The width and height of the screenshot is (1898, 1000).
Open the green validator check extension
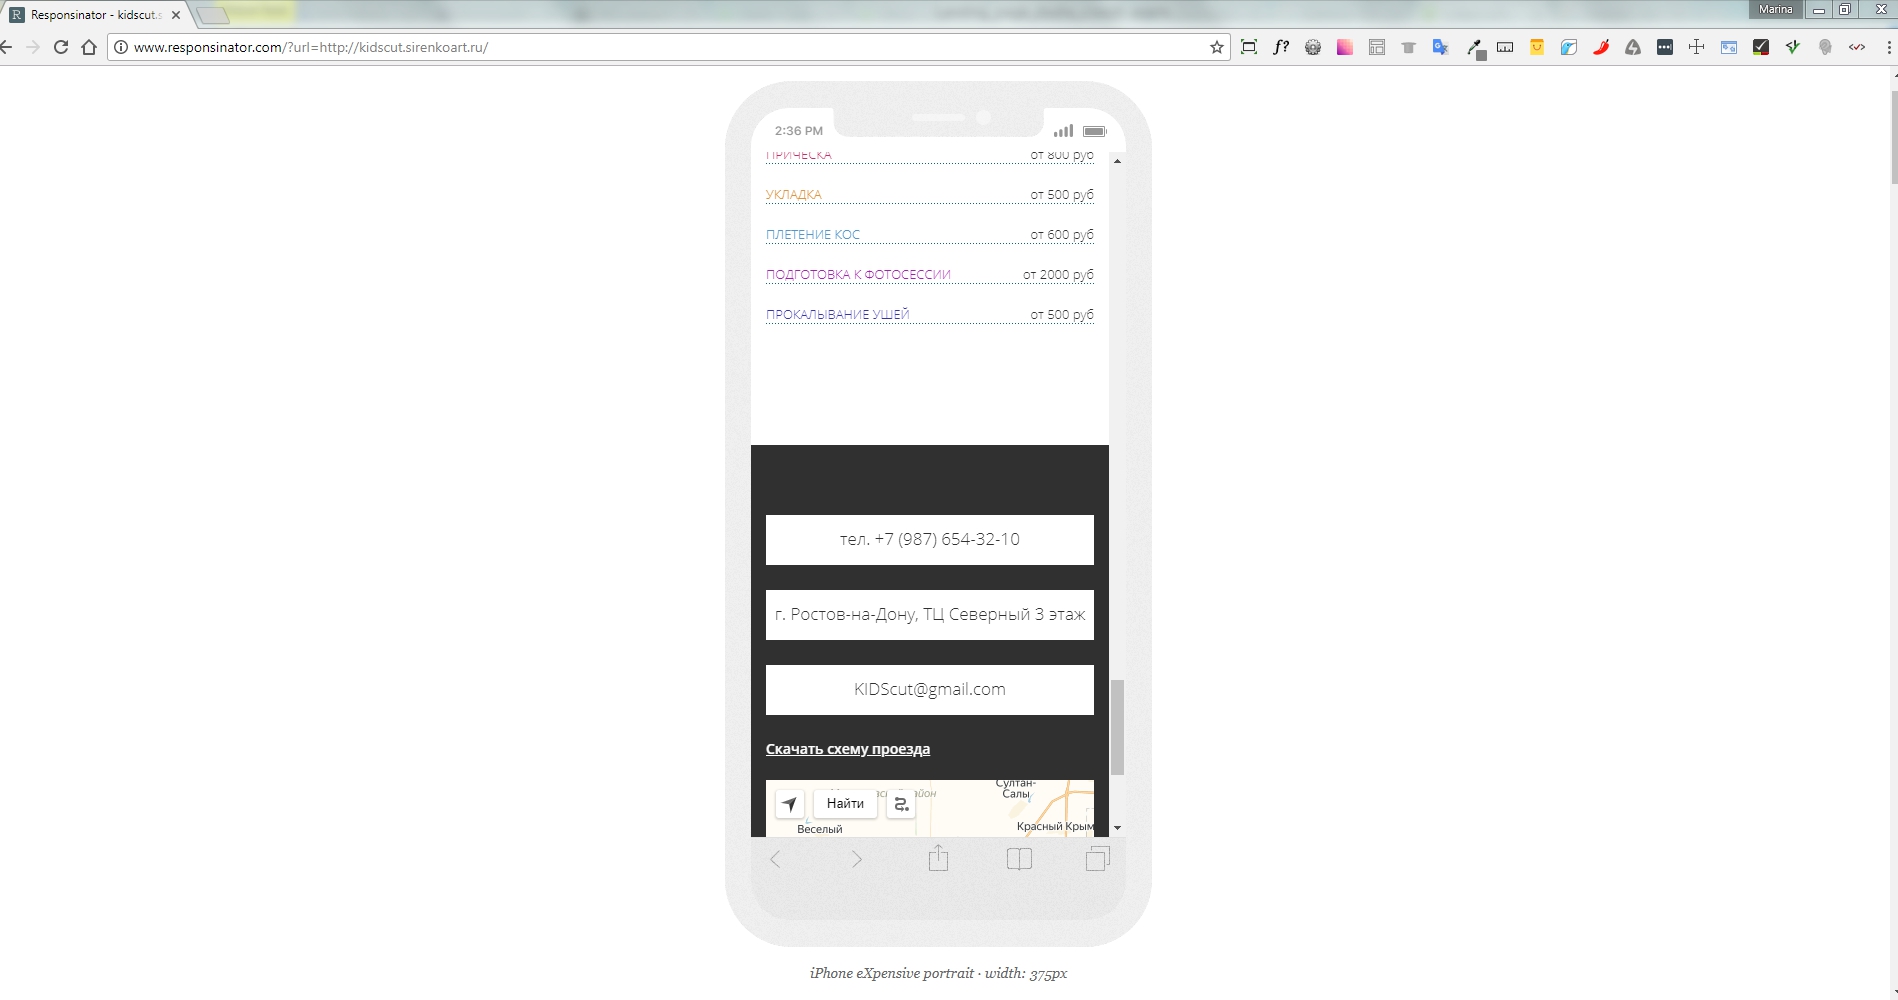click(1793, 47)
